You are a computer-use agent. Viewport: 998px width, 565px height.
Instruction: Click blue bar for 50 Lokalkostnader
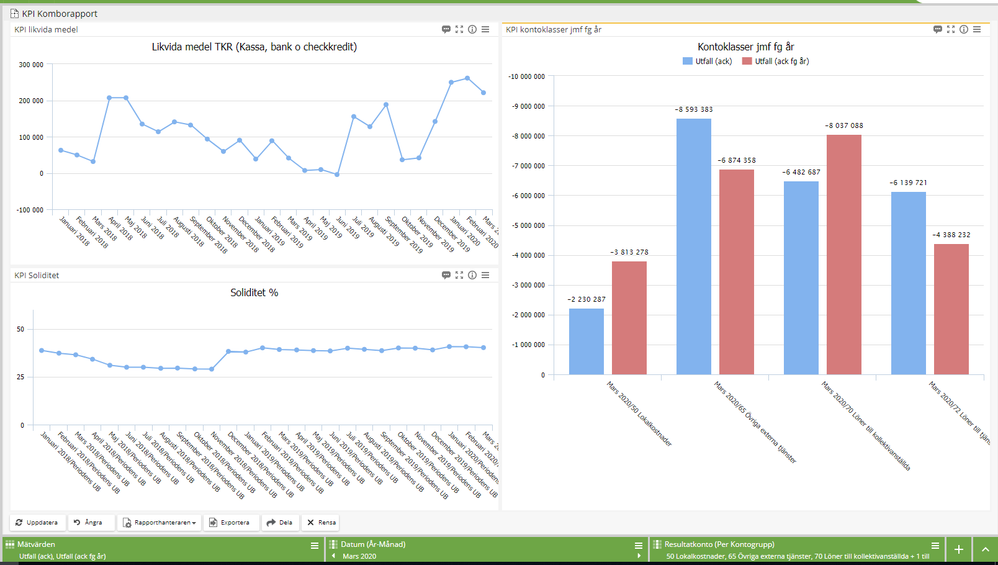586,342
